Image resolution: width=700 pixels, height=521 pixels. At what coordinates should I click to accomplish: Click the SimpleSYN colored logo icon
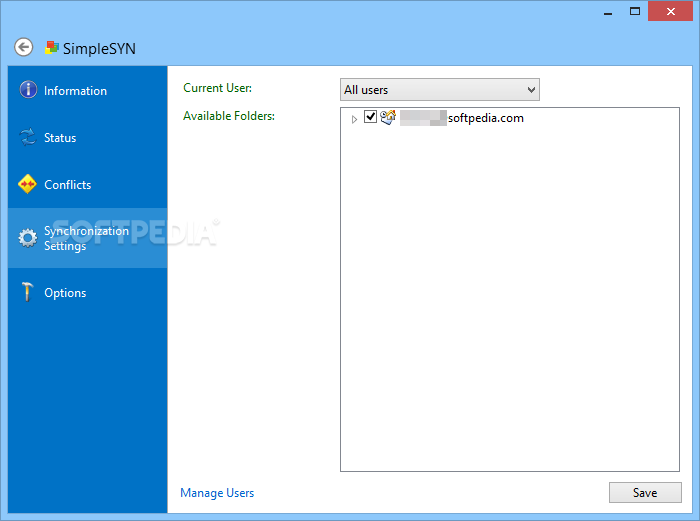tap(52, 47)
